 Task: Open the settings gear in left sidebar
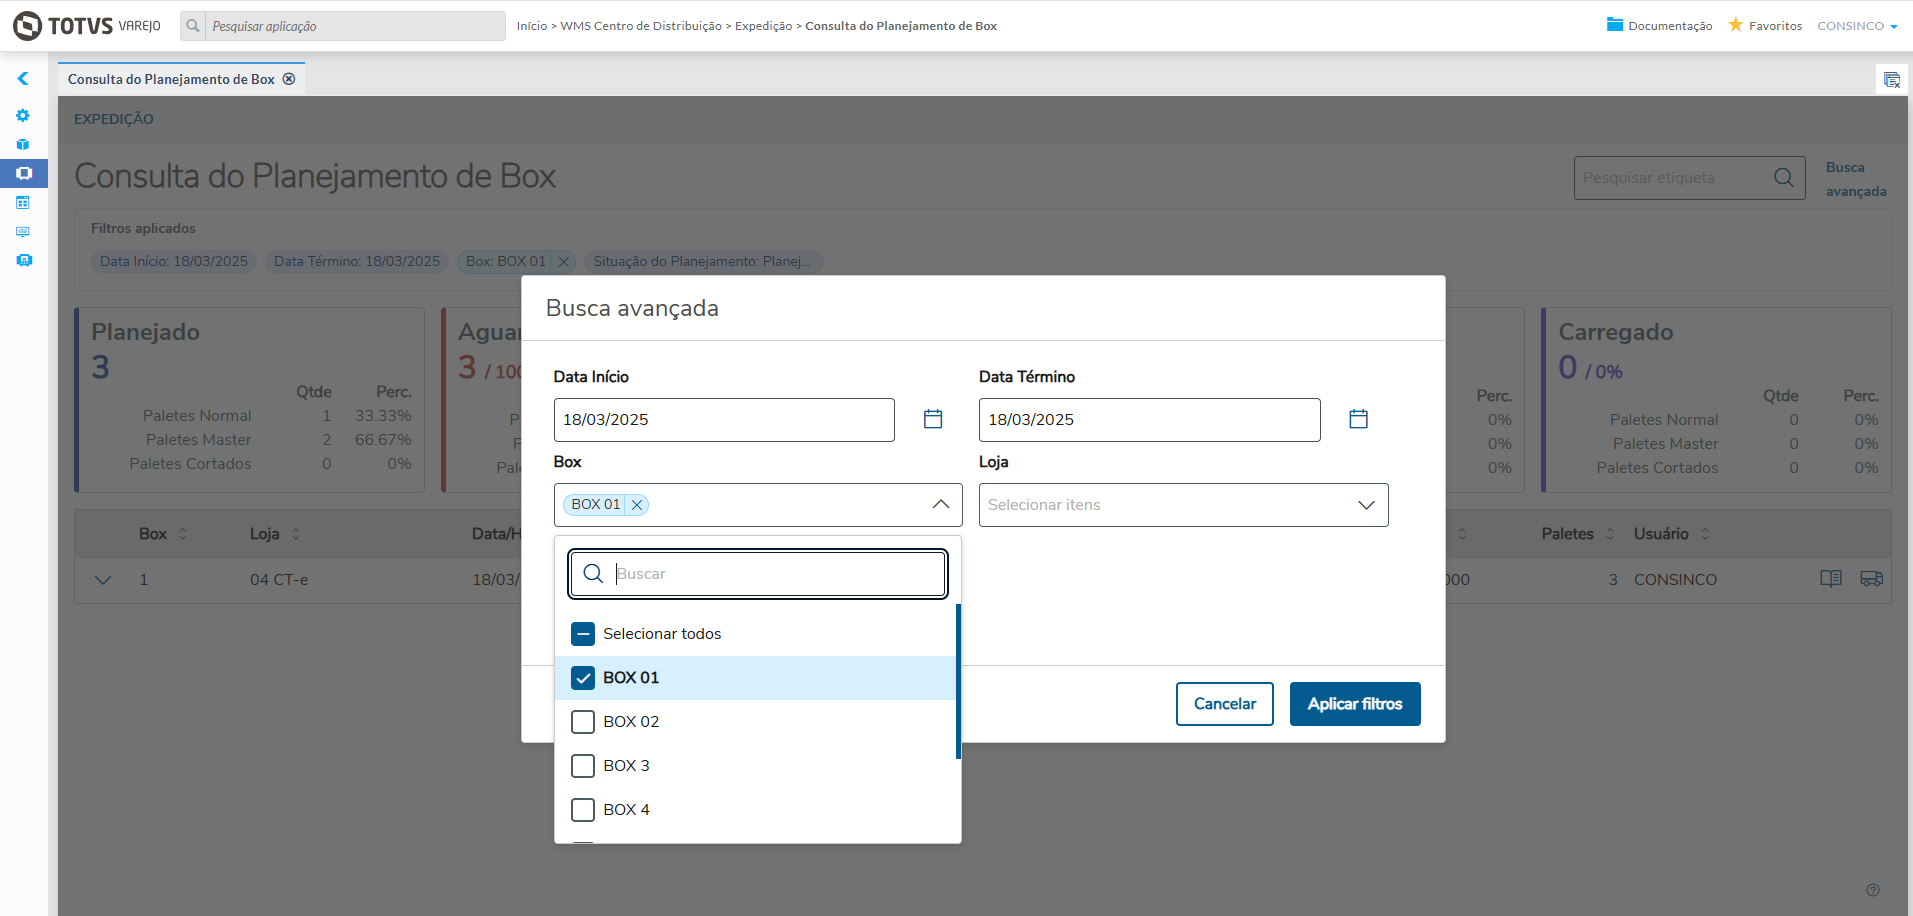pyautogui.click(x=23, y=115)
